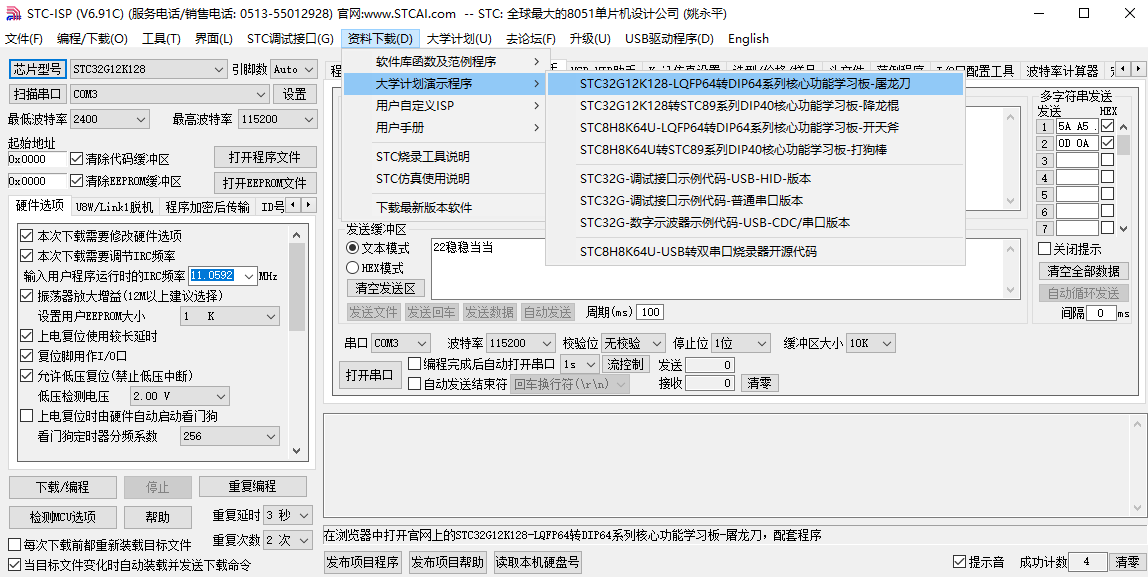This screenshot has width=1148, height=577.
Task: Click 打开程序文件 button
Action: click(265, 157)
